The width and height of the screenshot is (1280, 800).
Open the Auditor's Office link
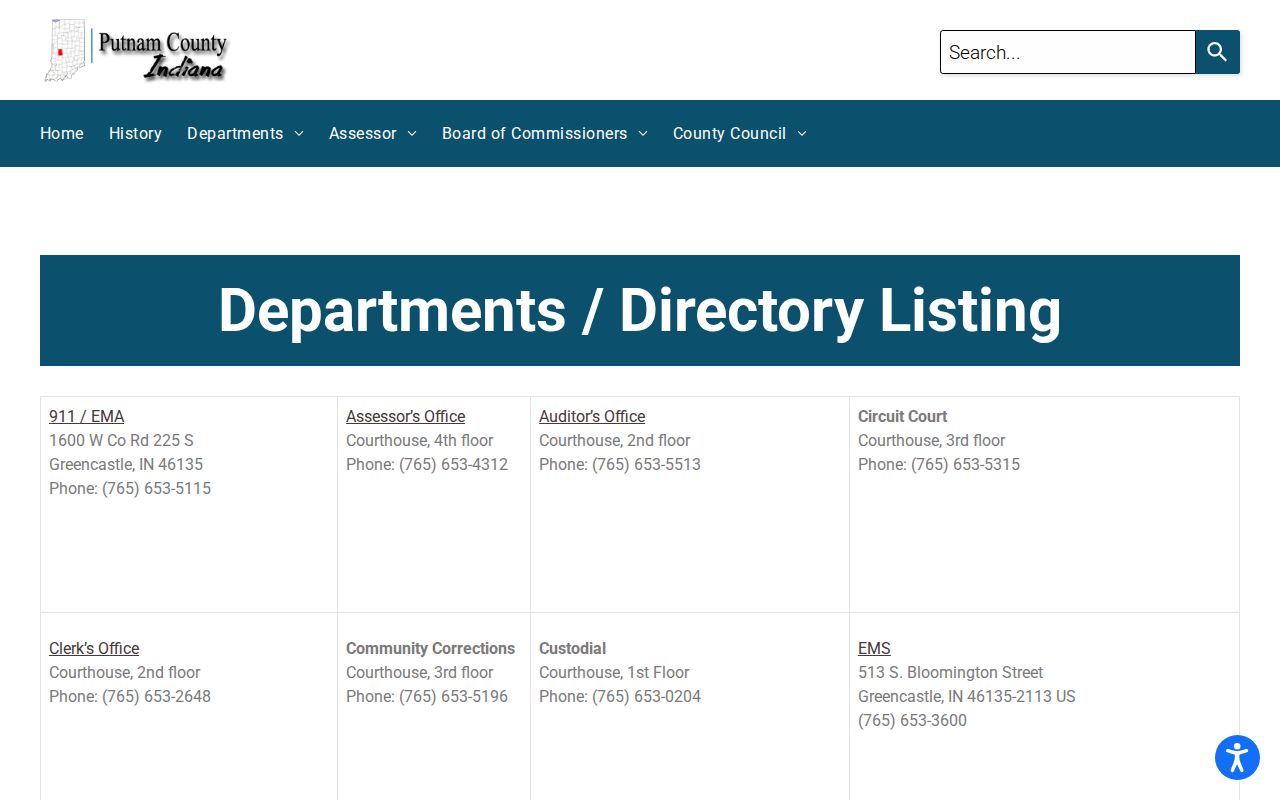pos(592,416)
